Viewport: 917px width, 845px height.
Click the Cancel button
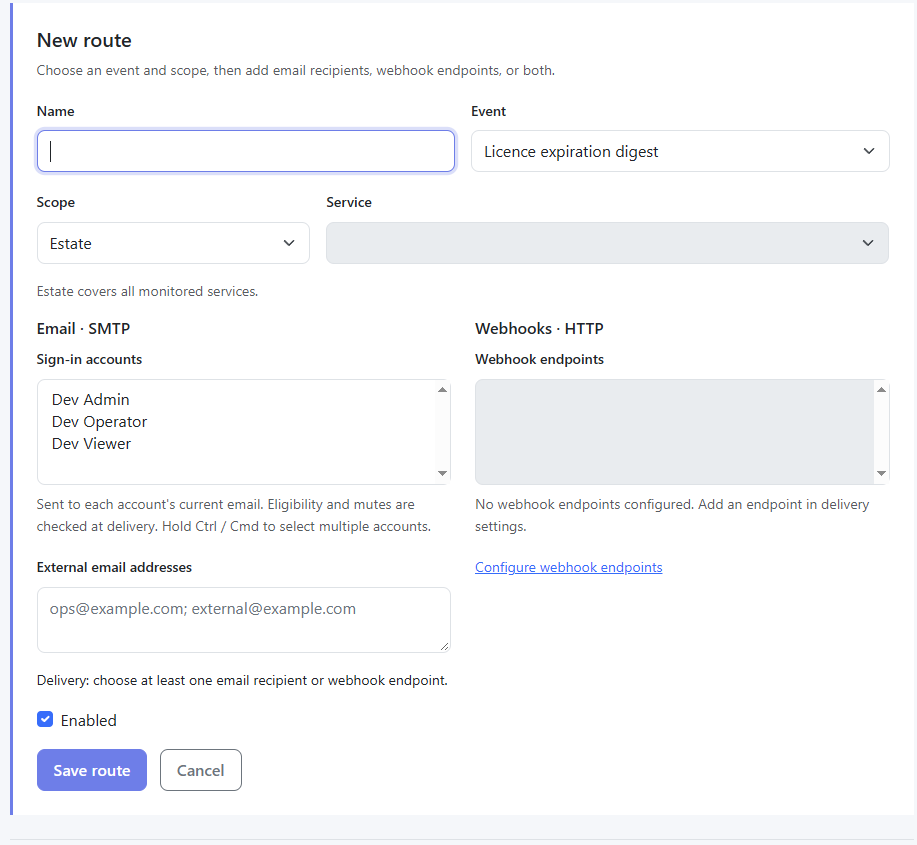coord(201,770)
